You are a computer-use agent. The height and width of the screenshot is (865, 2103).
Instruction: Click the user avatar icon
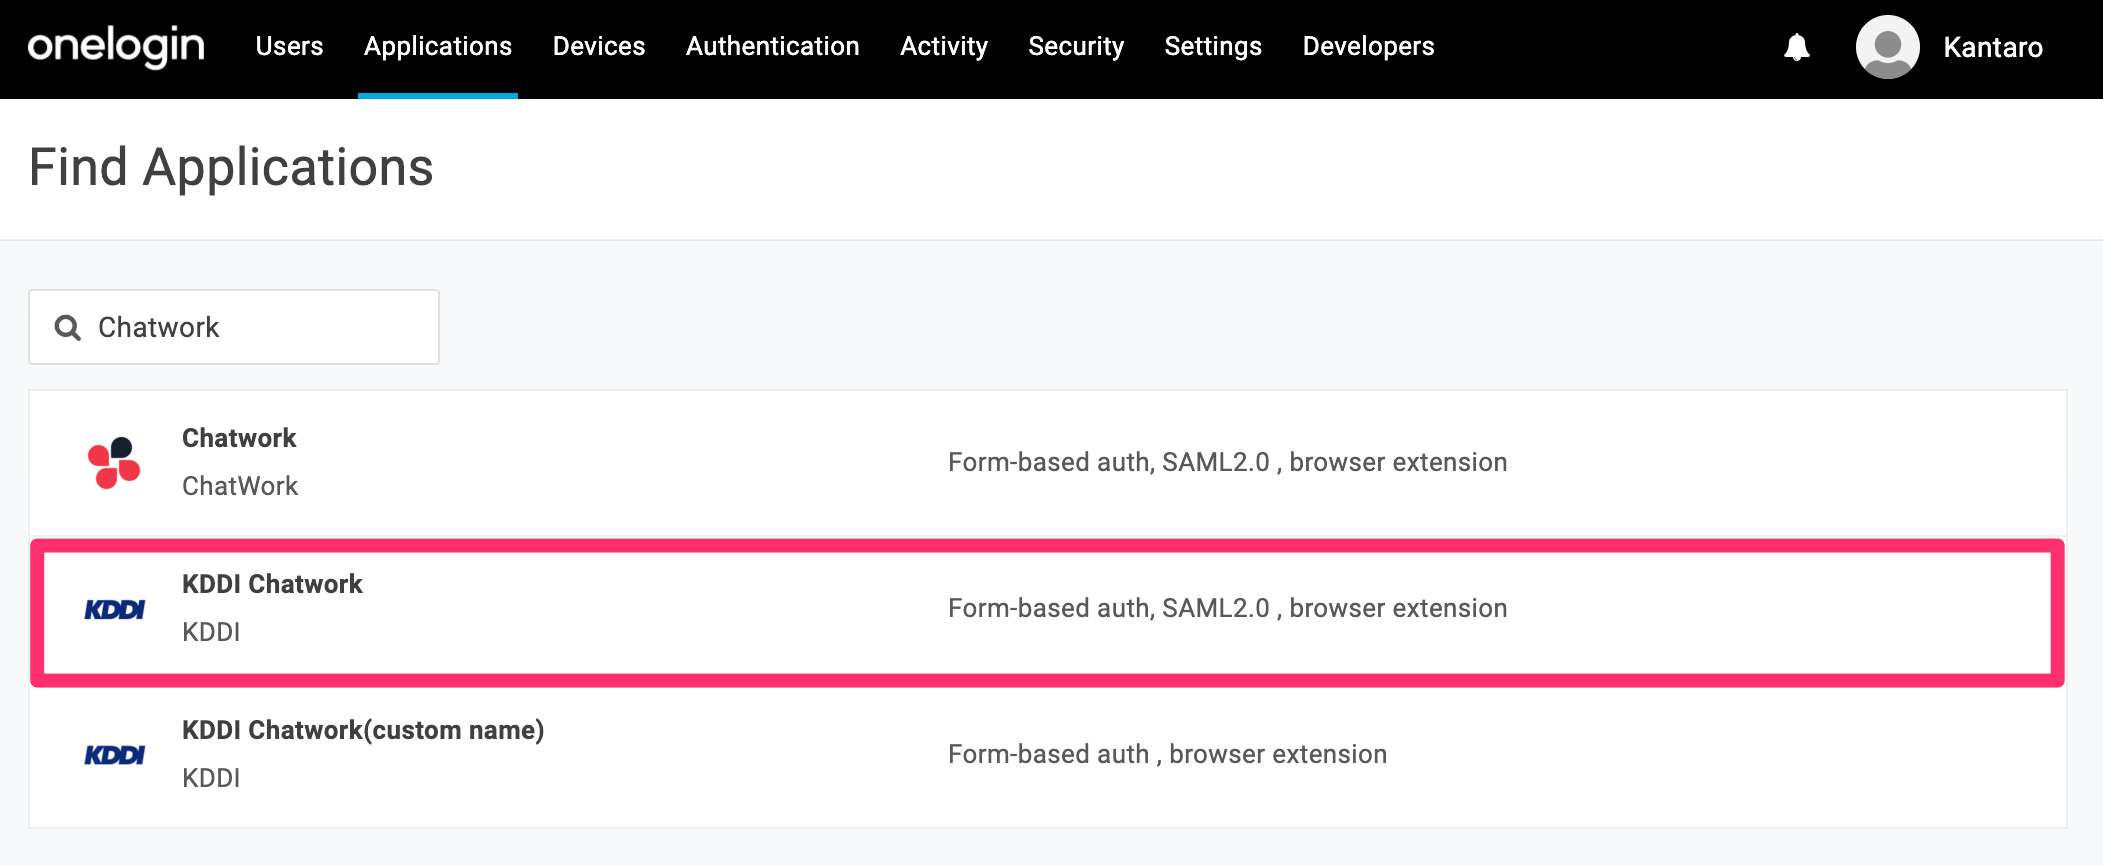[x=1887, y=47]
